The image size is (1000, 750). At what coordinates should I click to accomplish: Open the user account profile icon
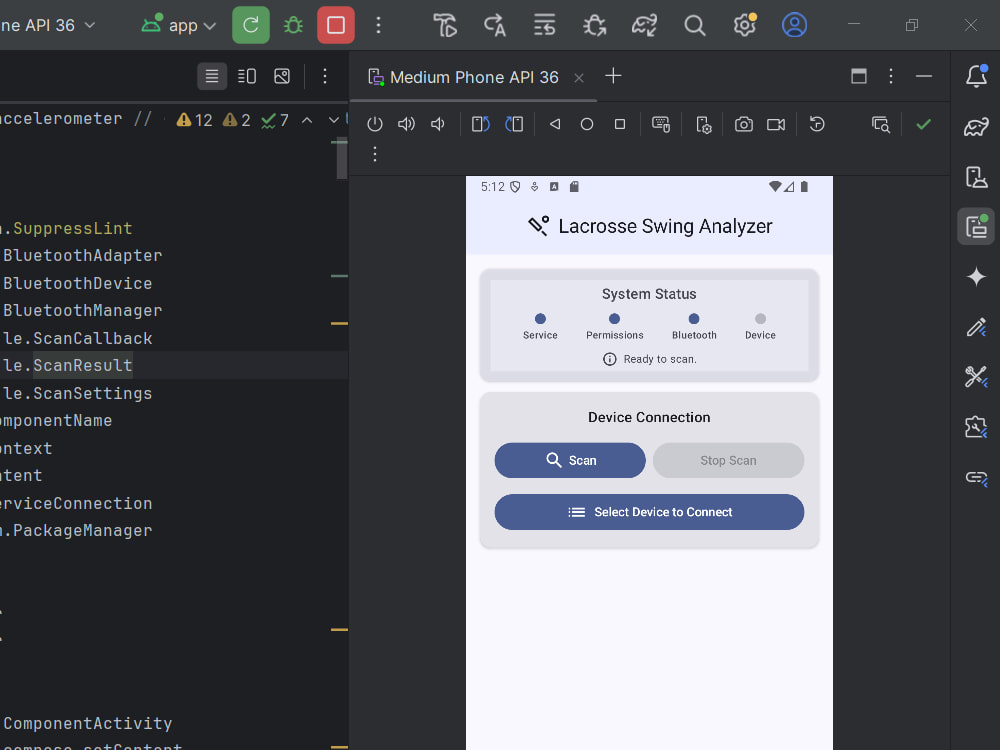click(x=794, y=26)
